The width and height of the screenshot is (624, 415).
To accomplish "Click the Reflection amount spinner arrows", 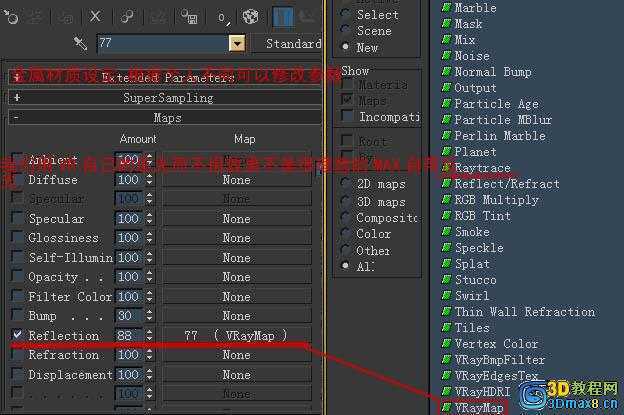I will click(149, 335).
